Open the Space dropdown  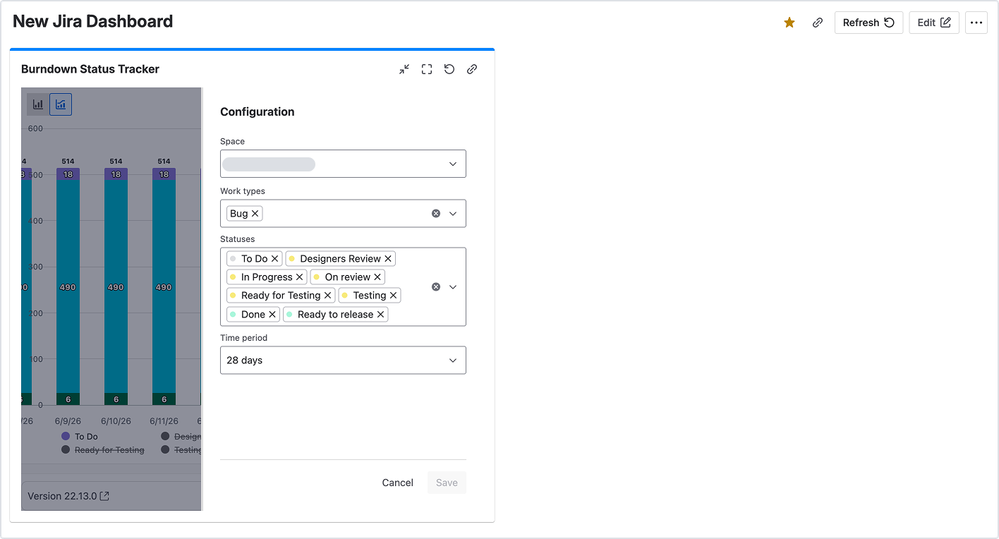coord(343,164)
